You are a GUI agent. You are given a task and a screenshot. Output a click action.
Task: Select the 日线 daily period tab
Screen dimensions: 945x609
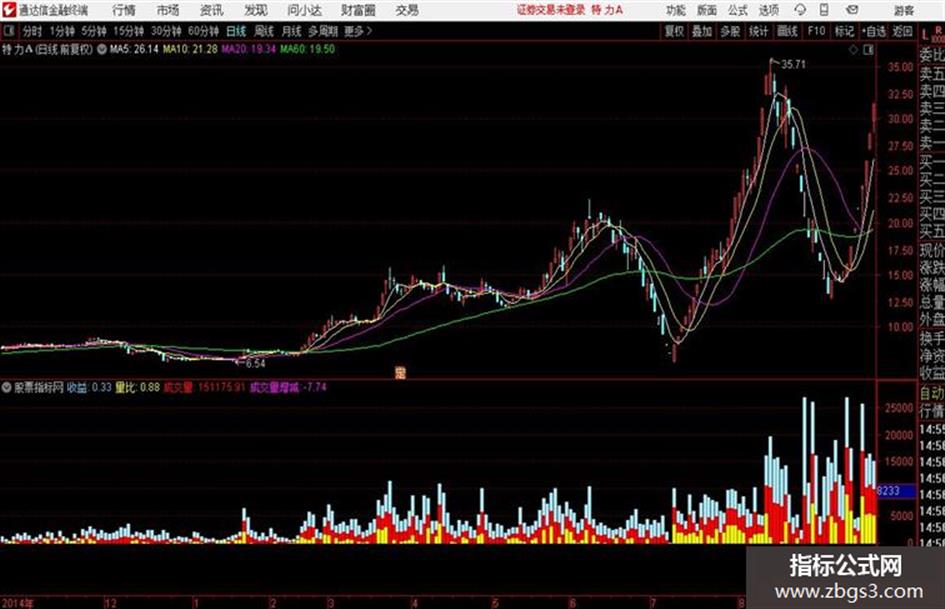(x=236, y=31)
